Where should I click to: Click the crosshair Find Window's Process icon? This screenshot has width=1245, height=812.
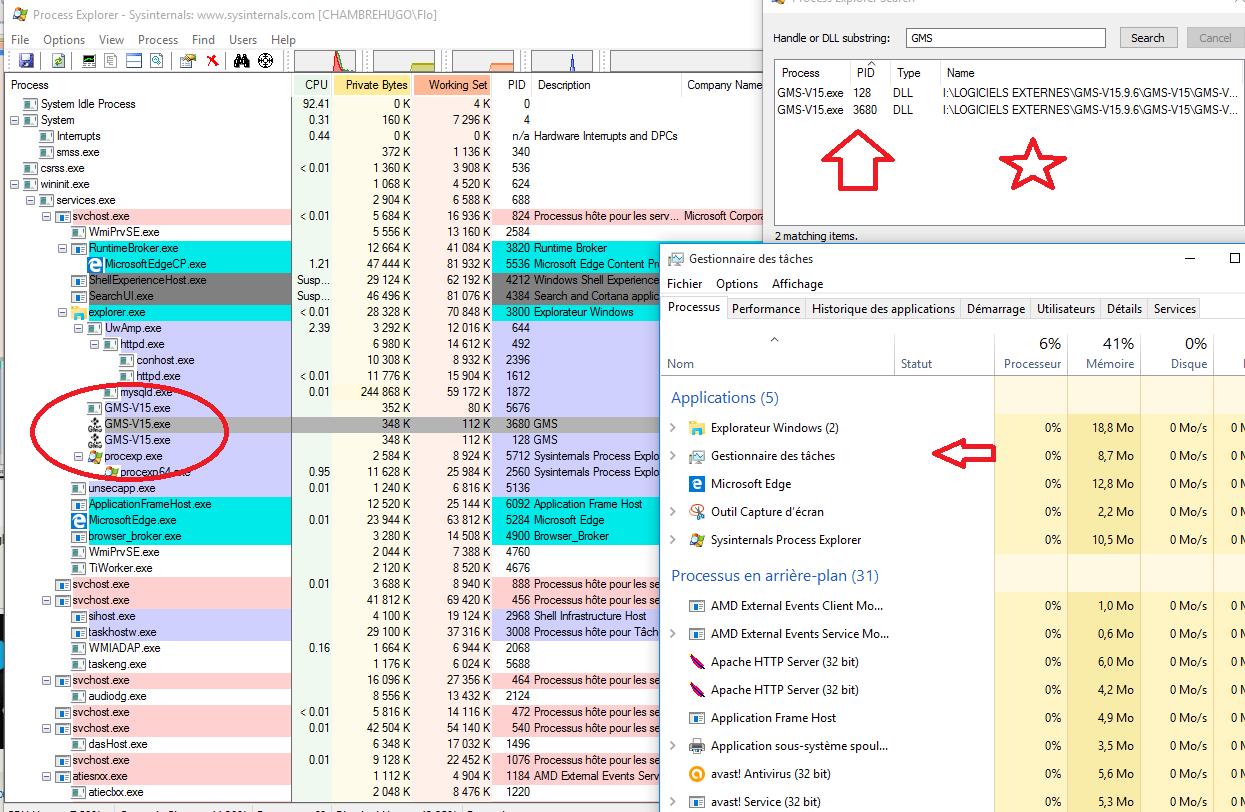coord(265,61)
